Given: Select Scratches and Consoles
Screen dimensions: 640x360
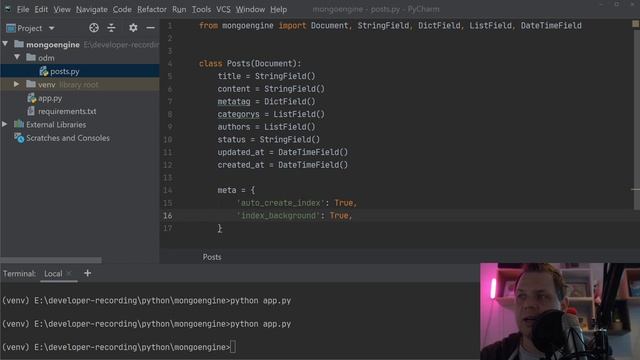Looking at the screenshot, I should 68,138.
